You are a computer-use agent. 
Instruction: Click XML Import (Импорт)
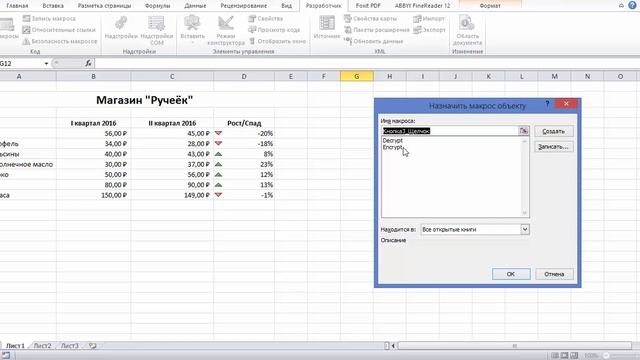429,18
